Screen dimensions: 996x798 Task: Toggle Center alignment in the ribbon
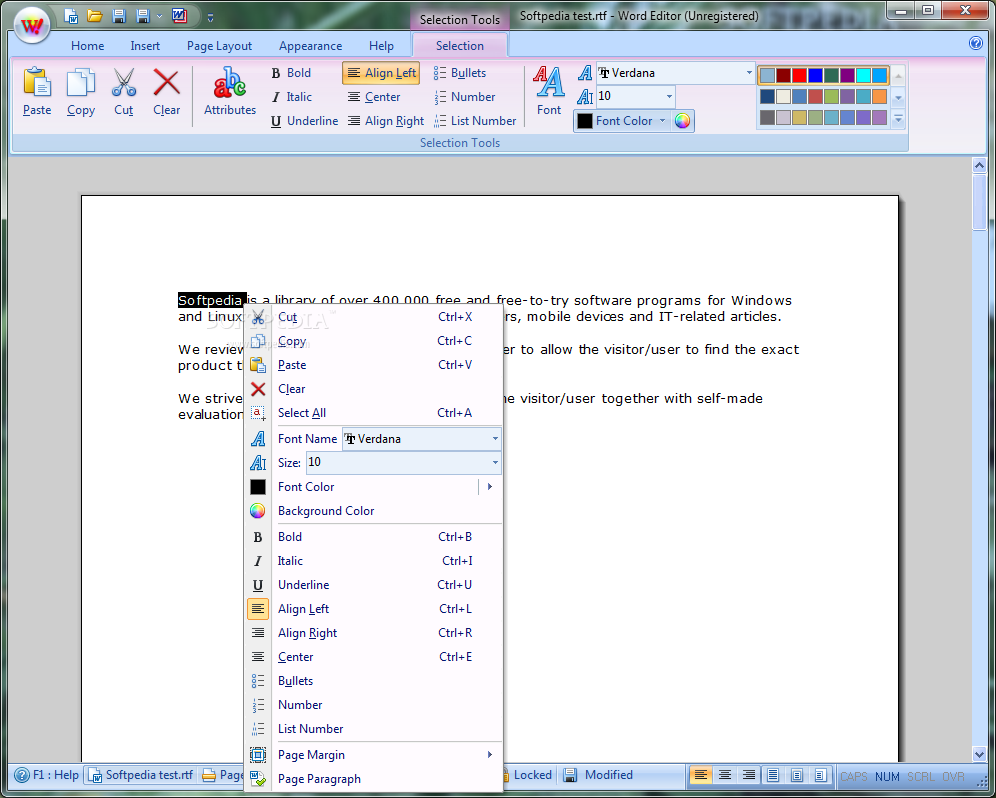pyautogui.click(x=374, y=97)
